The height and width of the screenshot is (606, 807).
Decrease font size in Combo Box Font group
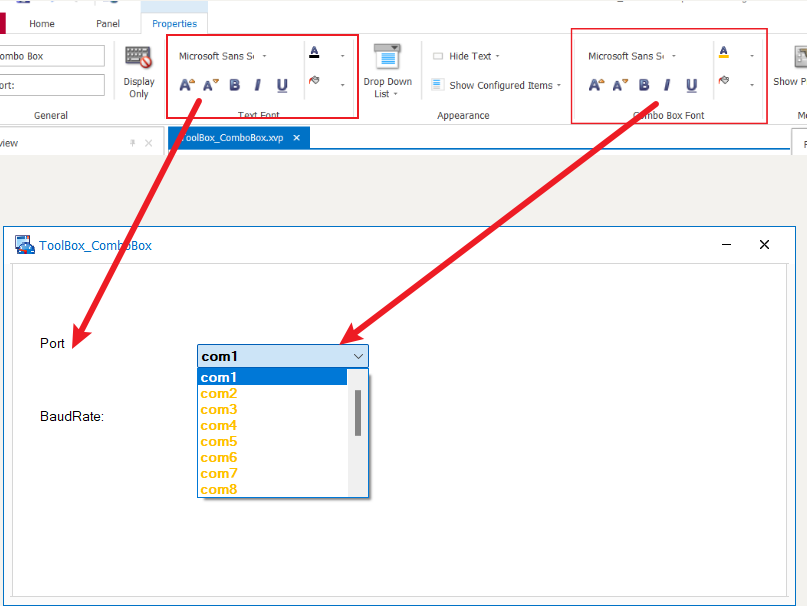pyautogui.click(x=620, y=85)
